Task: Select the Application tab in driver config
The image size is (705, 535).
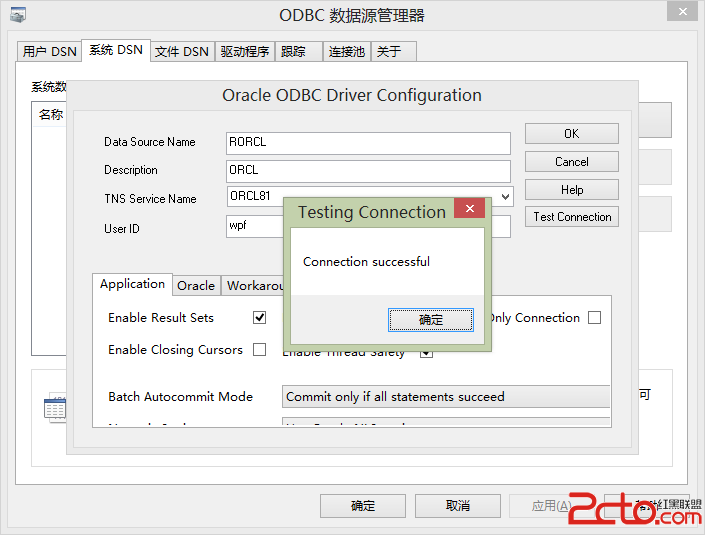Action: point(132,284)
